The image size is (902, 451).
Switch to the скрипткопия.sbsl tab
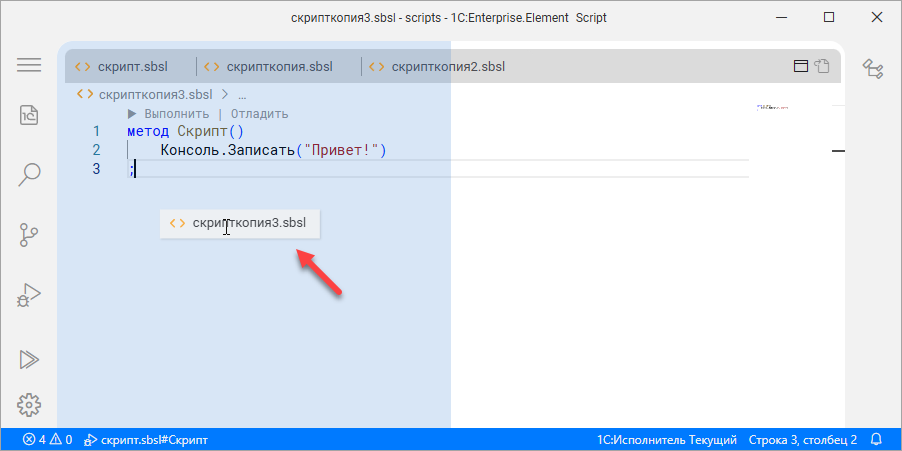point(279,67)
